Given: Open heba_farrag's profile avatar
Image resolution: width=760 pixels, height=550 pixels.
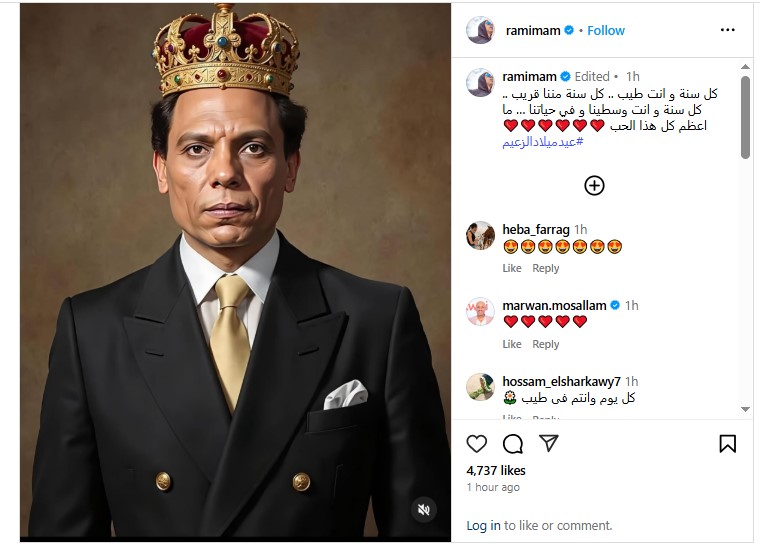Looking at the screenshot, I should click(480, 235).
